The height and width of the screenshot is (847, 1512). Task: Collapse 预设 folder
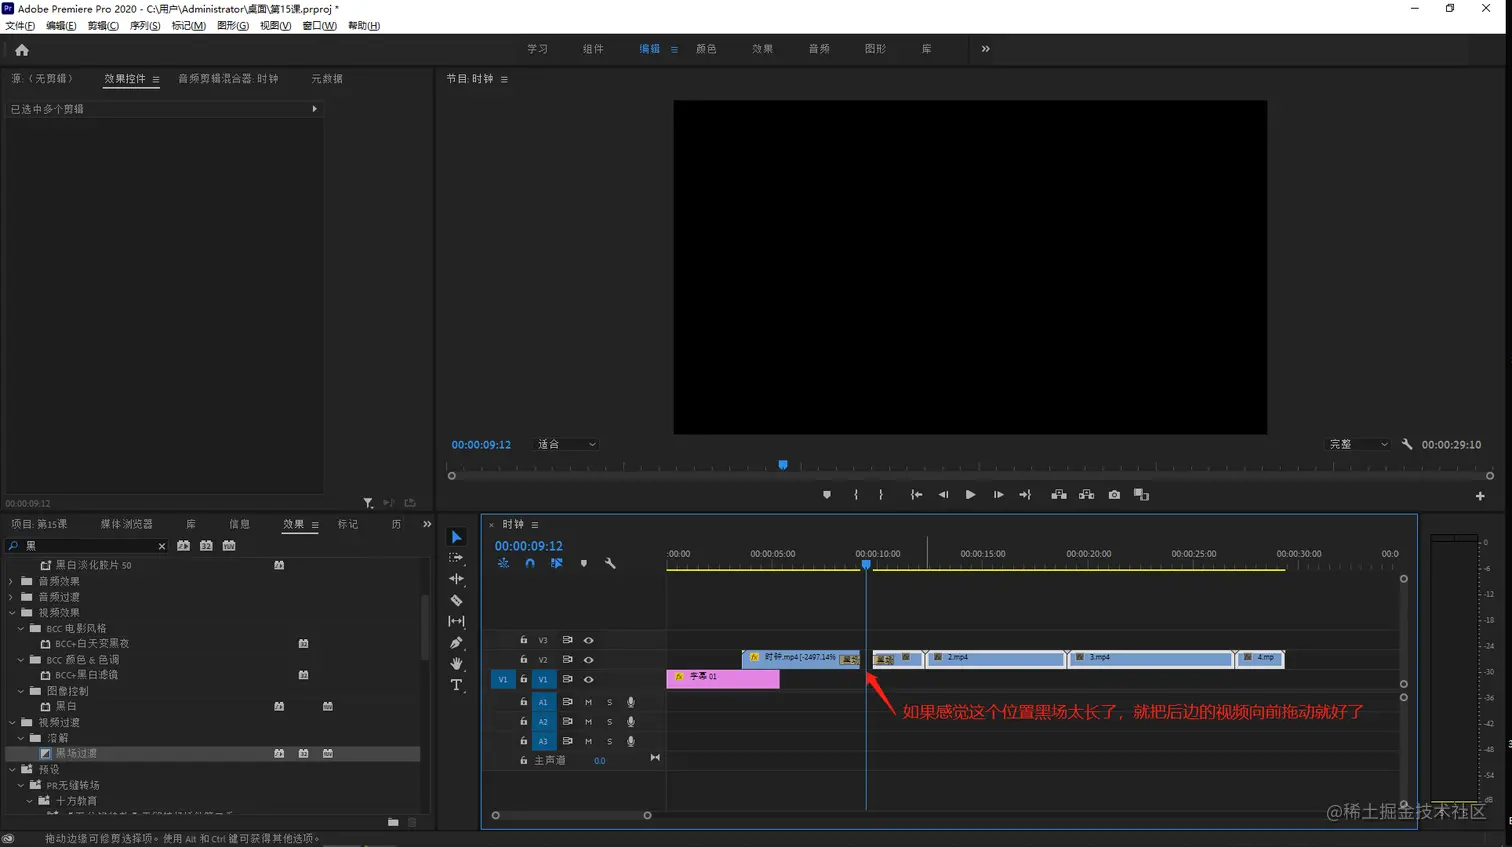12,769
